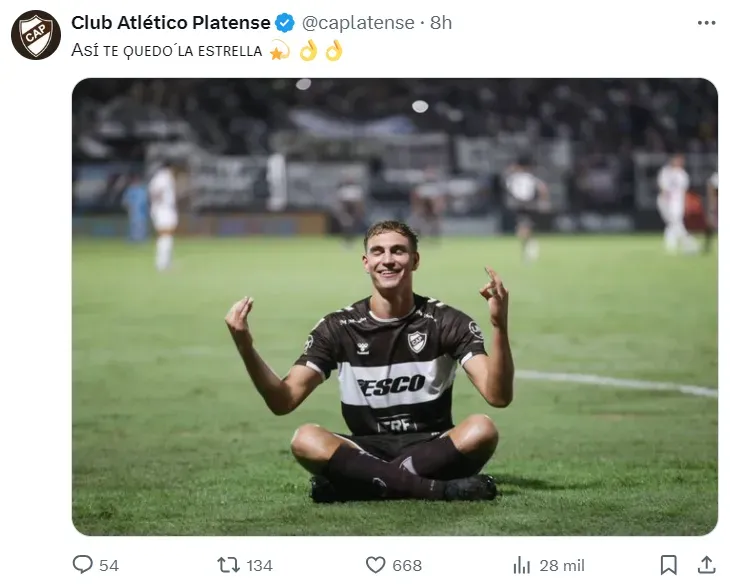The height and width of the screenshot is (586, 730).
Task: Click the tweet text 'Así te quedó la estrella'
Action: (167, 50)
